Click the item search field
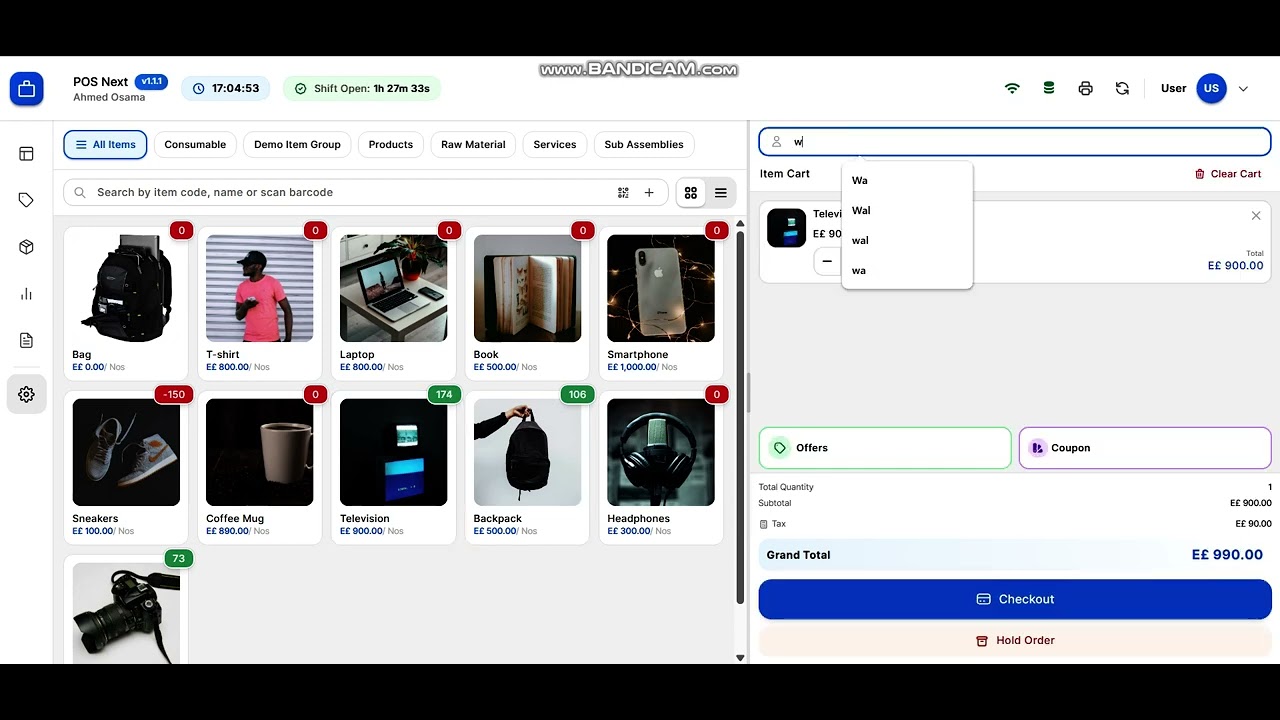The image size is (1280, 720). point(365,192)
